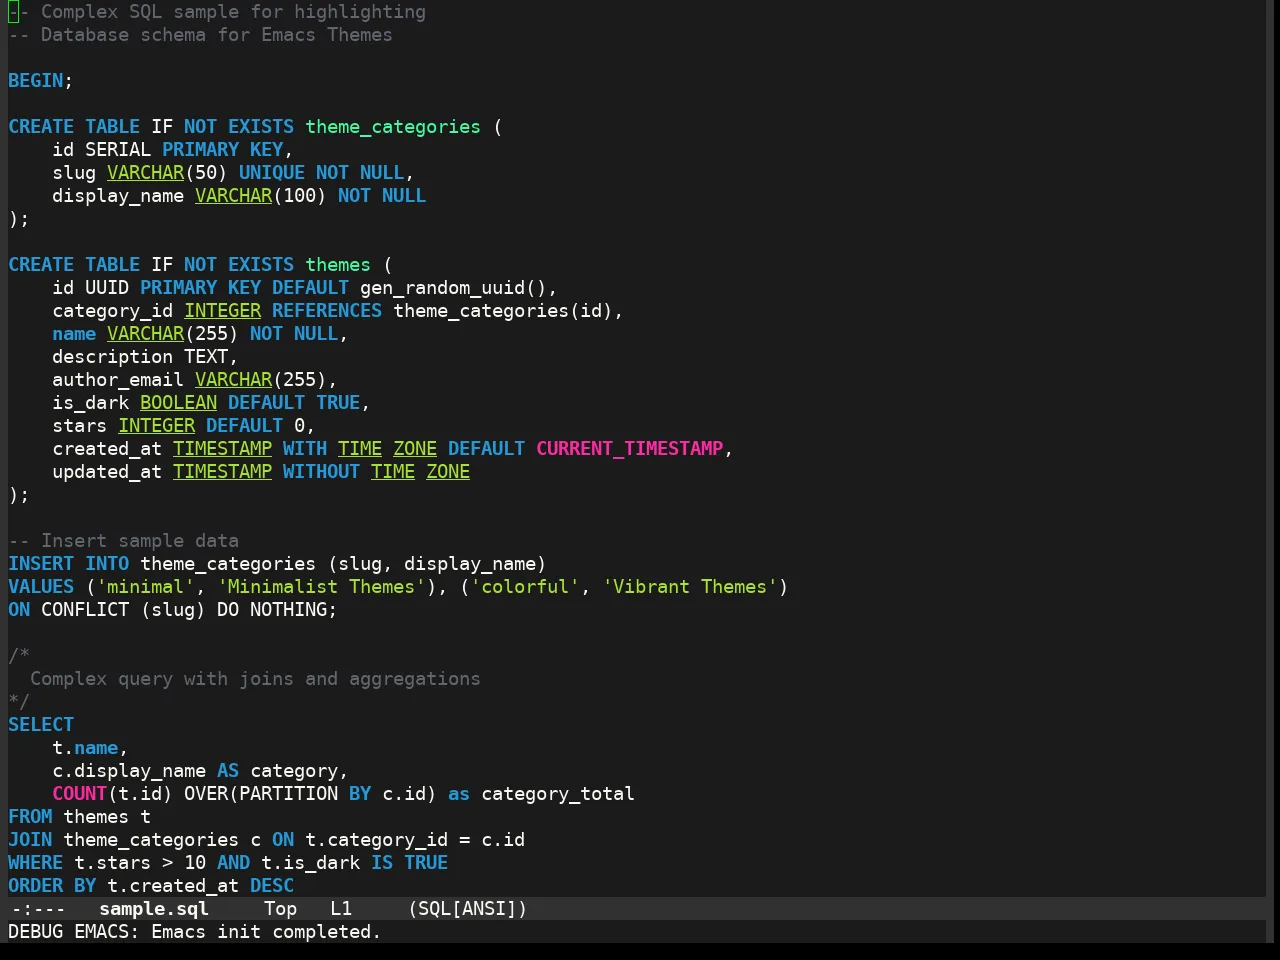Click PARTITION in the OVER clause

click(x=288, y=794)
